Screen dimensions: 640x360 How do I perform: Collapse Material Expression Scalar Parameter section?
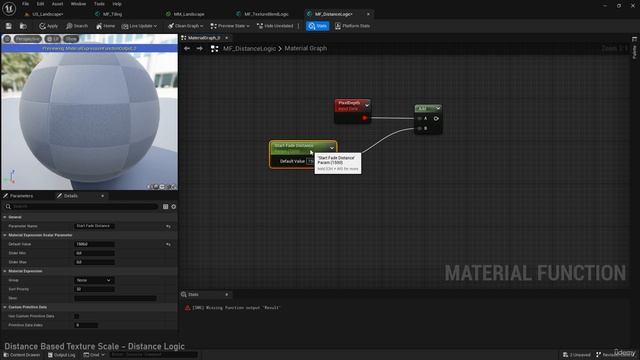(5, 235)
